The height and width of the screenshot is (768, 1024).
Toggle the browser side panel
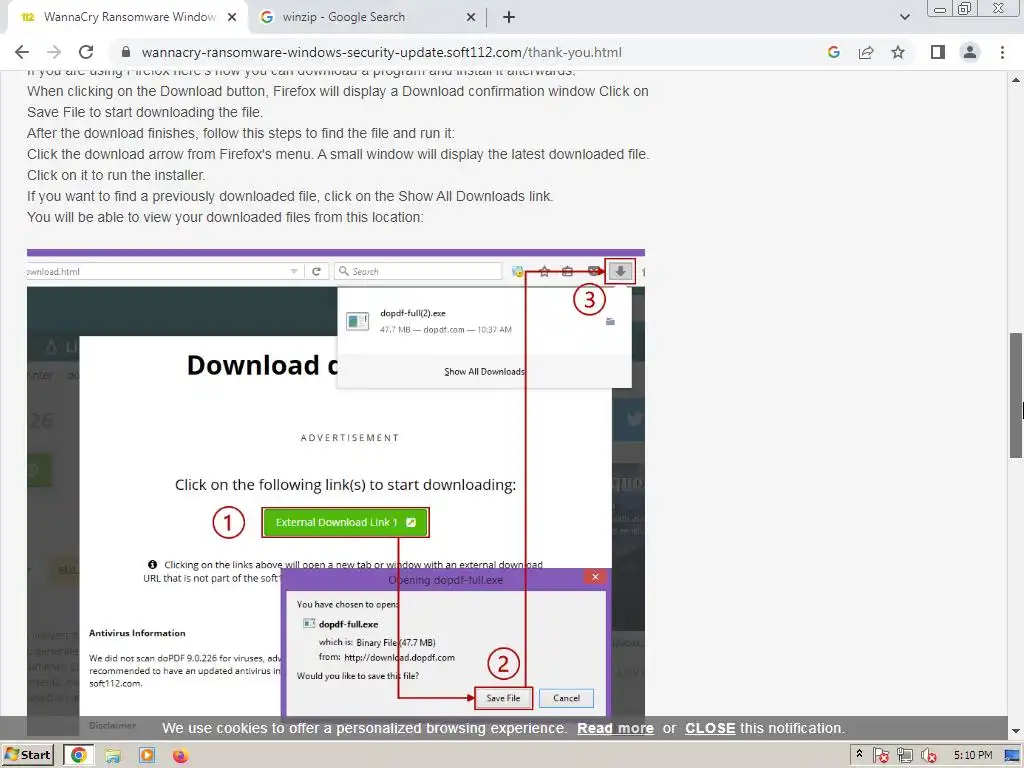pos(938,52)
